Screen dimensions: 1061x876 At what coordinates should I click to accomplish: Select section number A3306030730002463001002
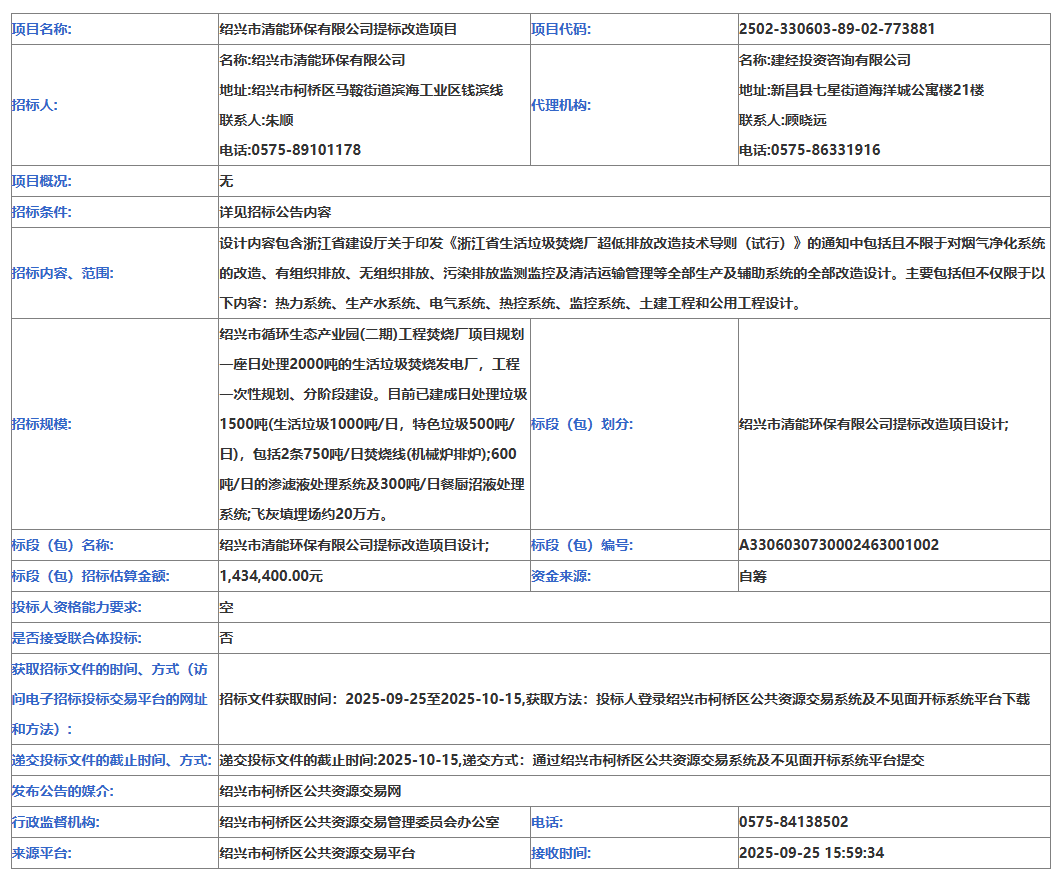[838, 545]
